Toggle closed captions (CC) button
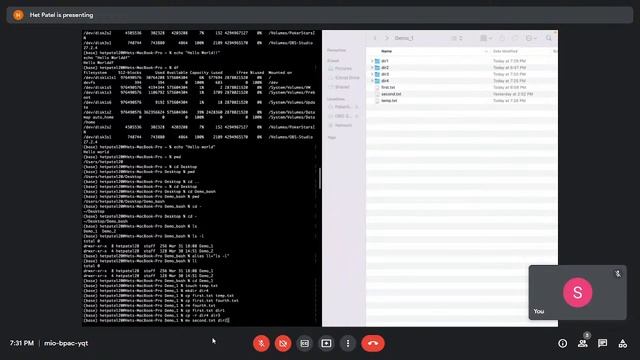The width and height of the screenshot is (640, 360). click(x=304, y=343)
